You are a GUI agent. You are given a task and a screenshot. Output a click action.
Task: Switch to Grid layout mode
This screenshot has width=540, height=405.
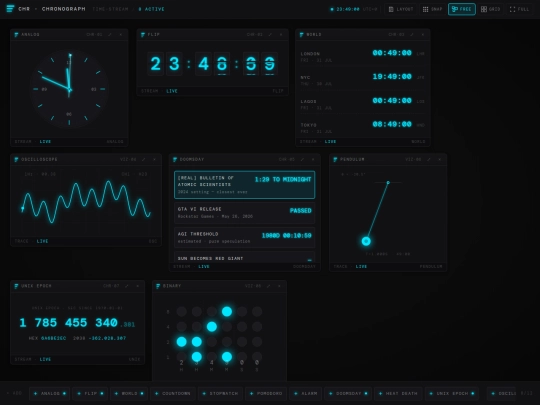490,9
